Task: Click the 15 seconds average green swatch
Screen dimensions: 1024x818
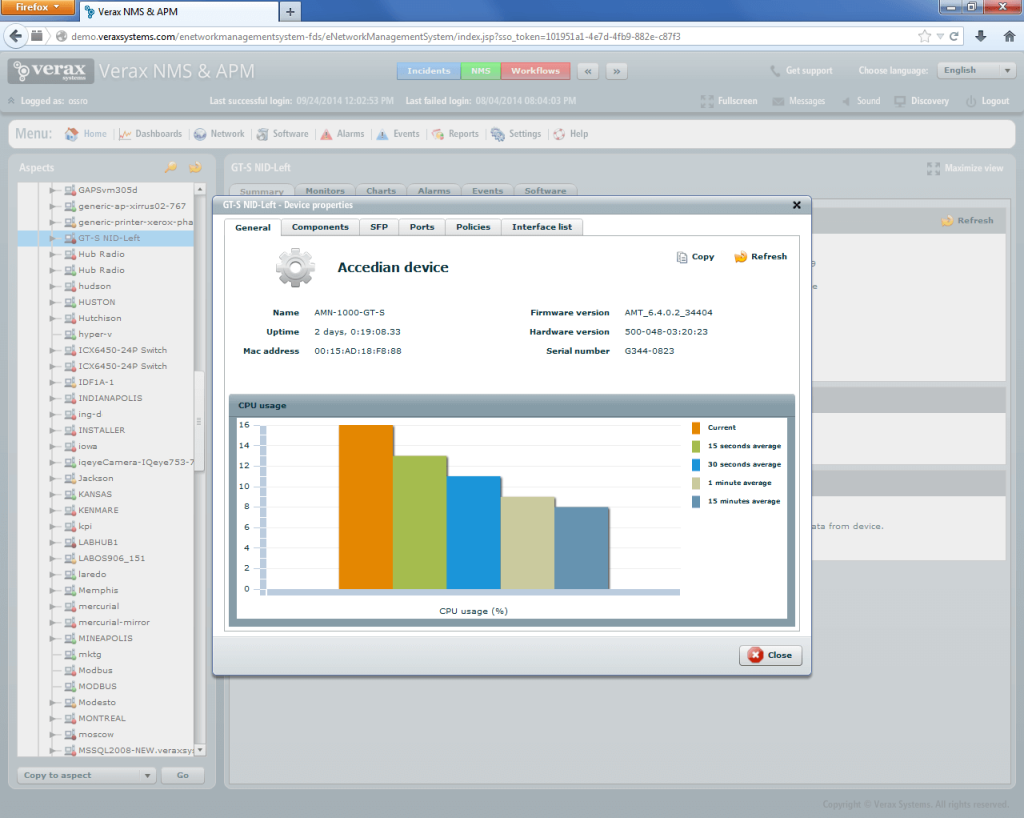Action: 696,446
